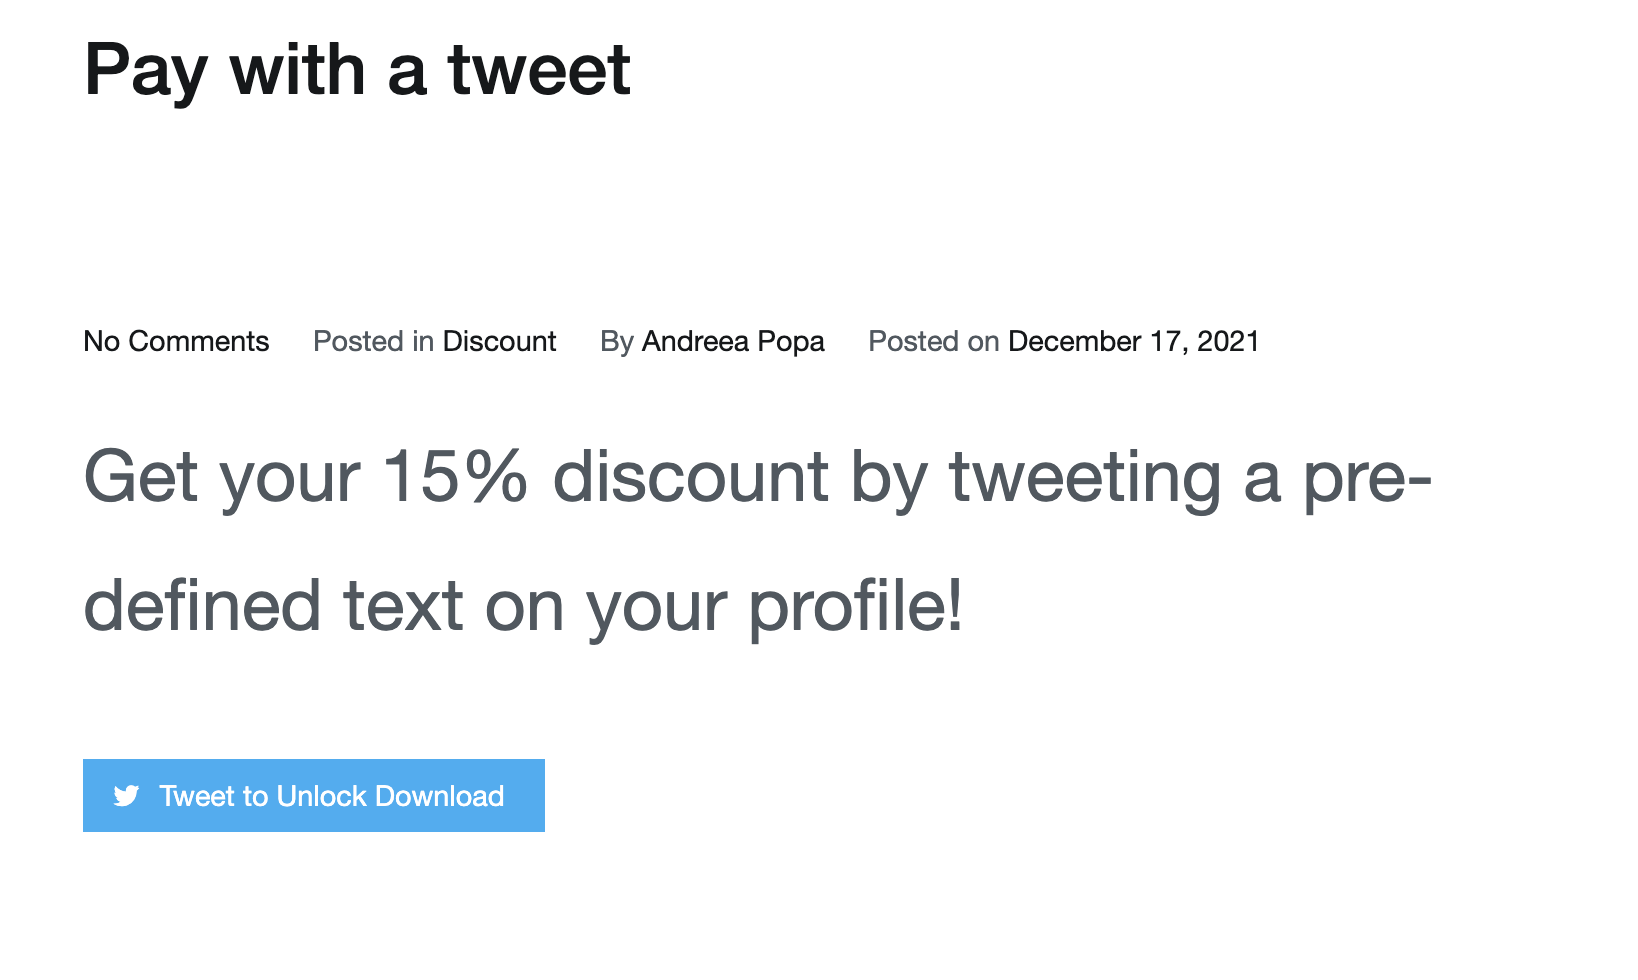The image size is (1638, 980).
Task: Click the Posted in label
Action: (x=373, y=341)
